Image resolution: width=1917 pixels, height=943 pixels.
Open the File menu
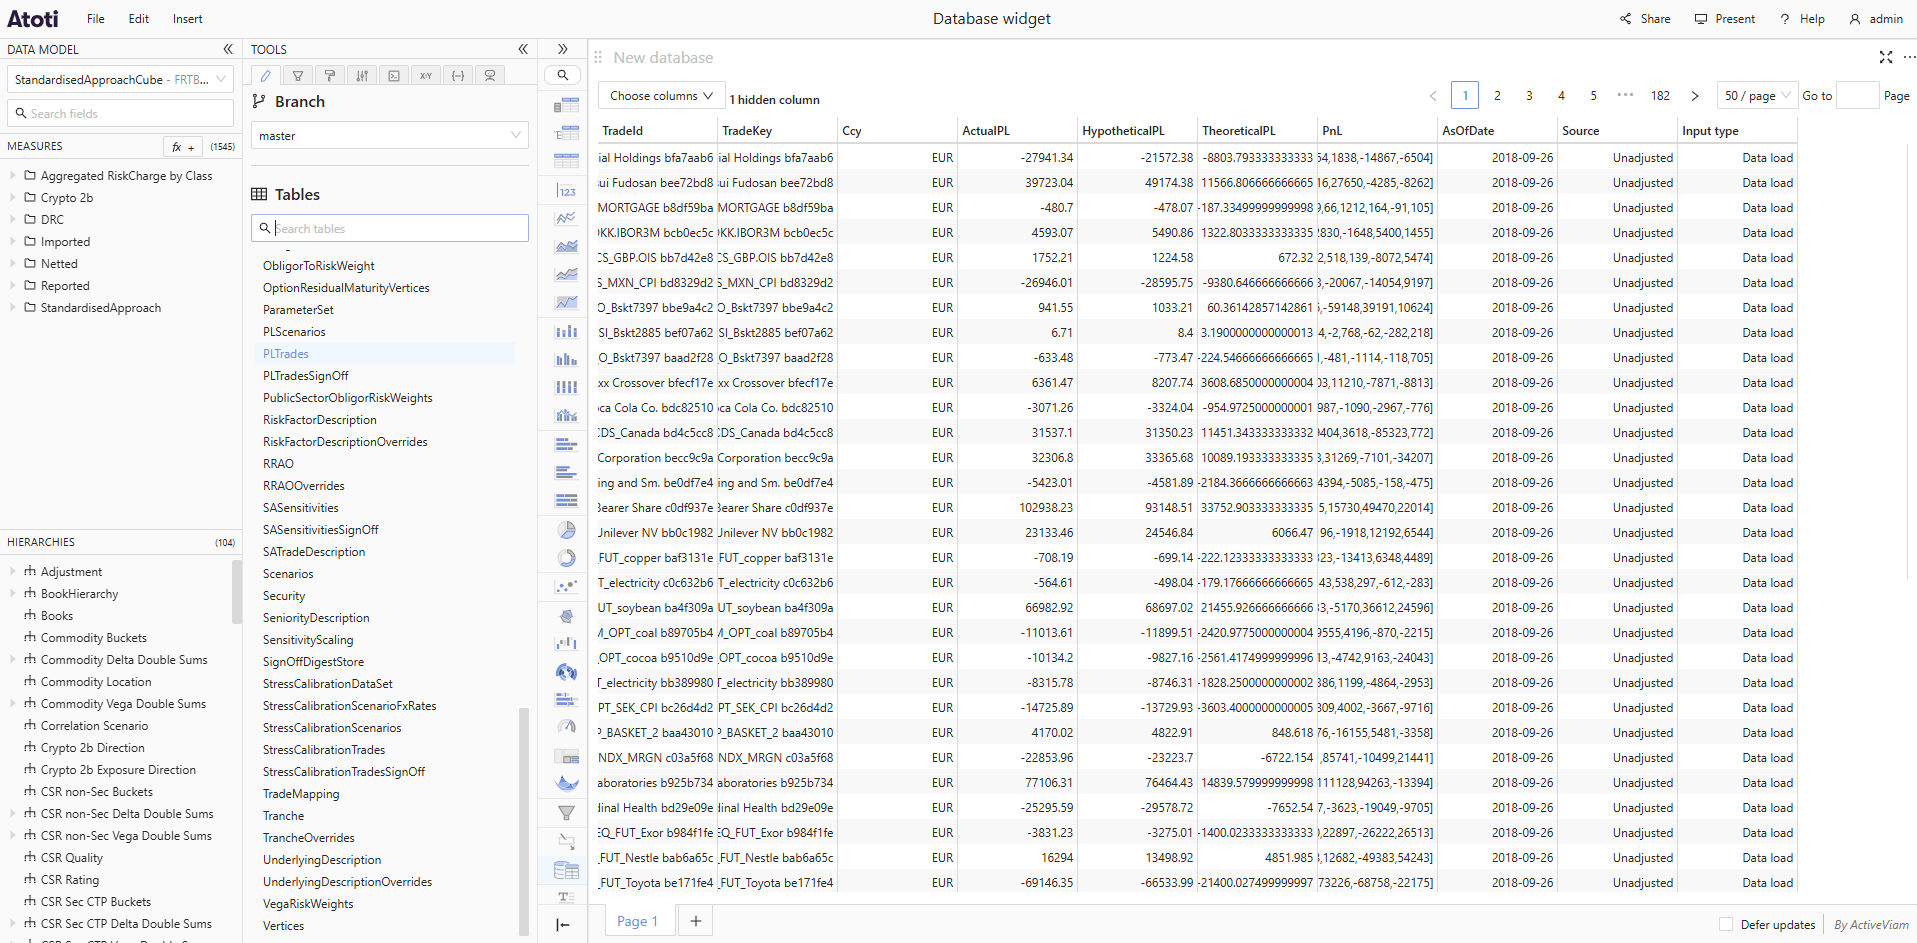(x=96, y=19)
